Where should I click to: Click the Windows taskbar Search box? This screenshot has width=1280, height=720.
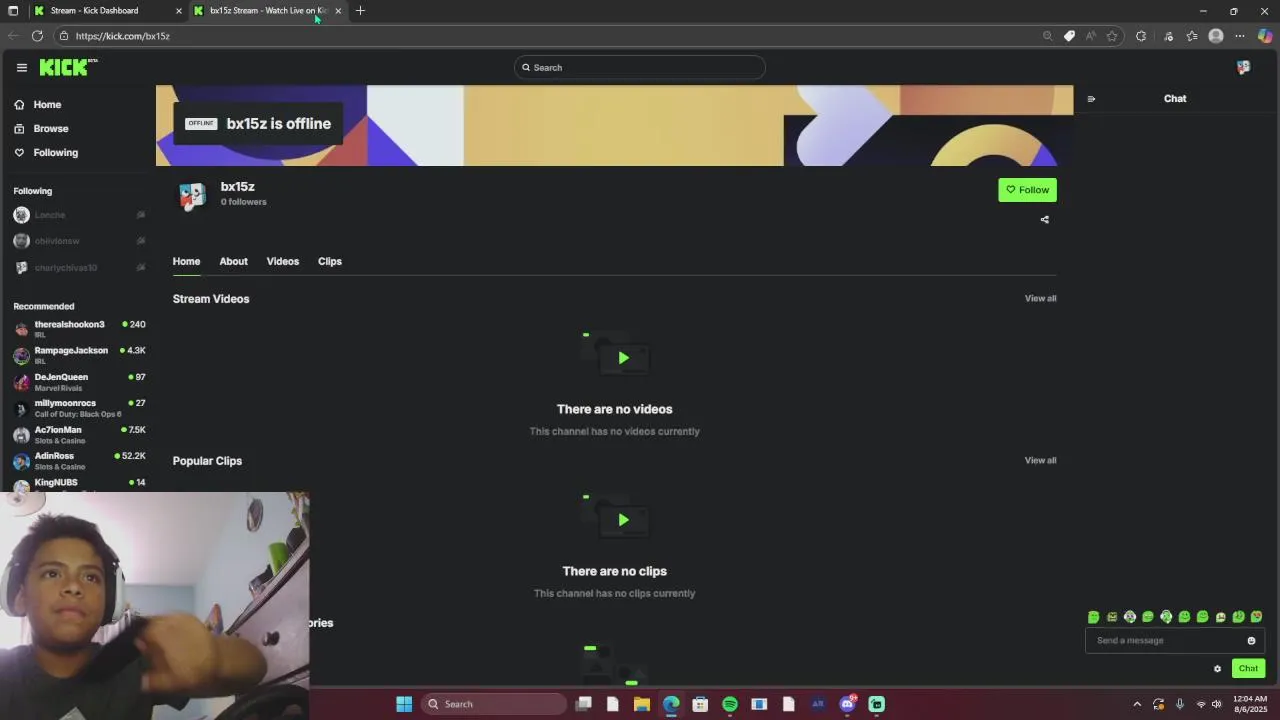[495, 704]
